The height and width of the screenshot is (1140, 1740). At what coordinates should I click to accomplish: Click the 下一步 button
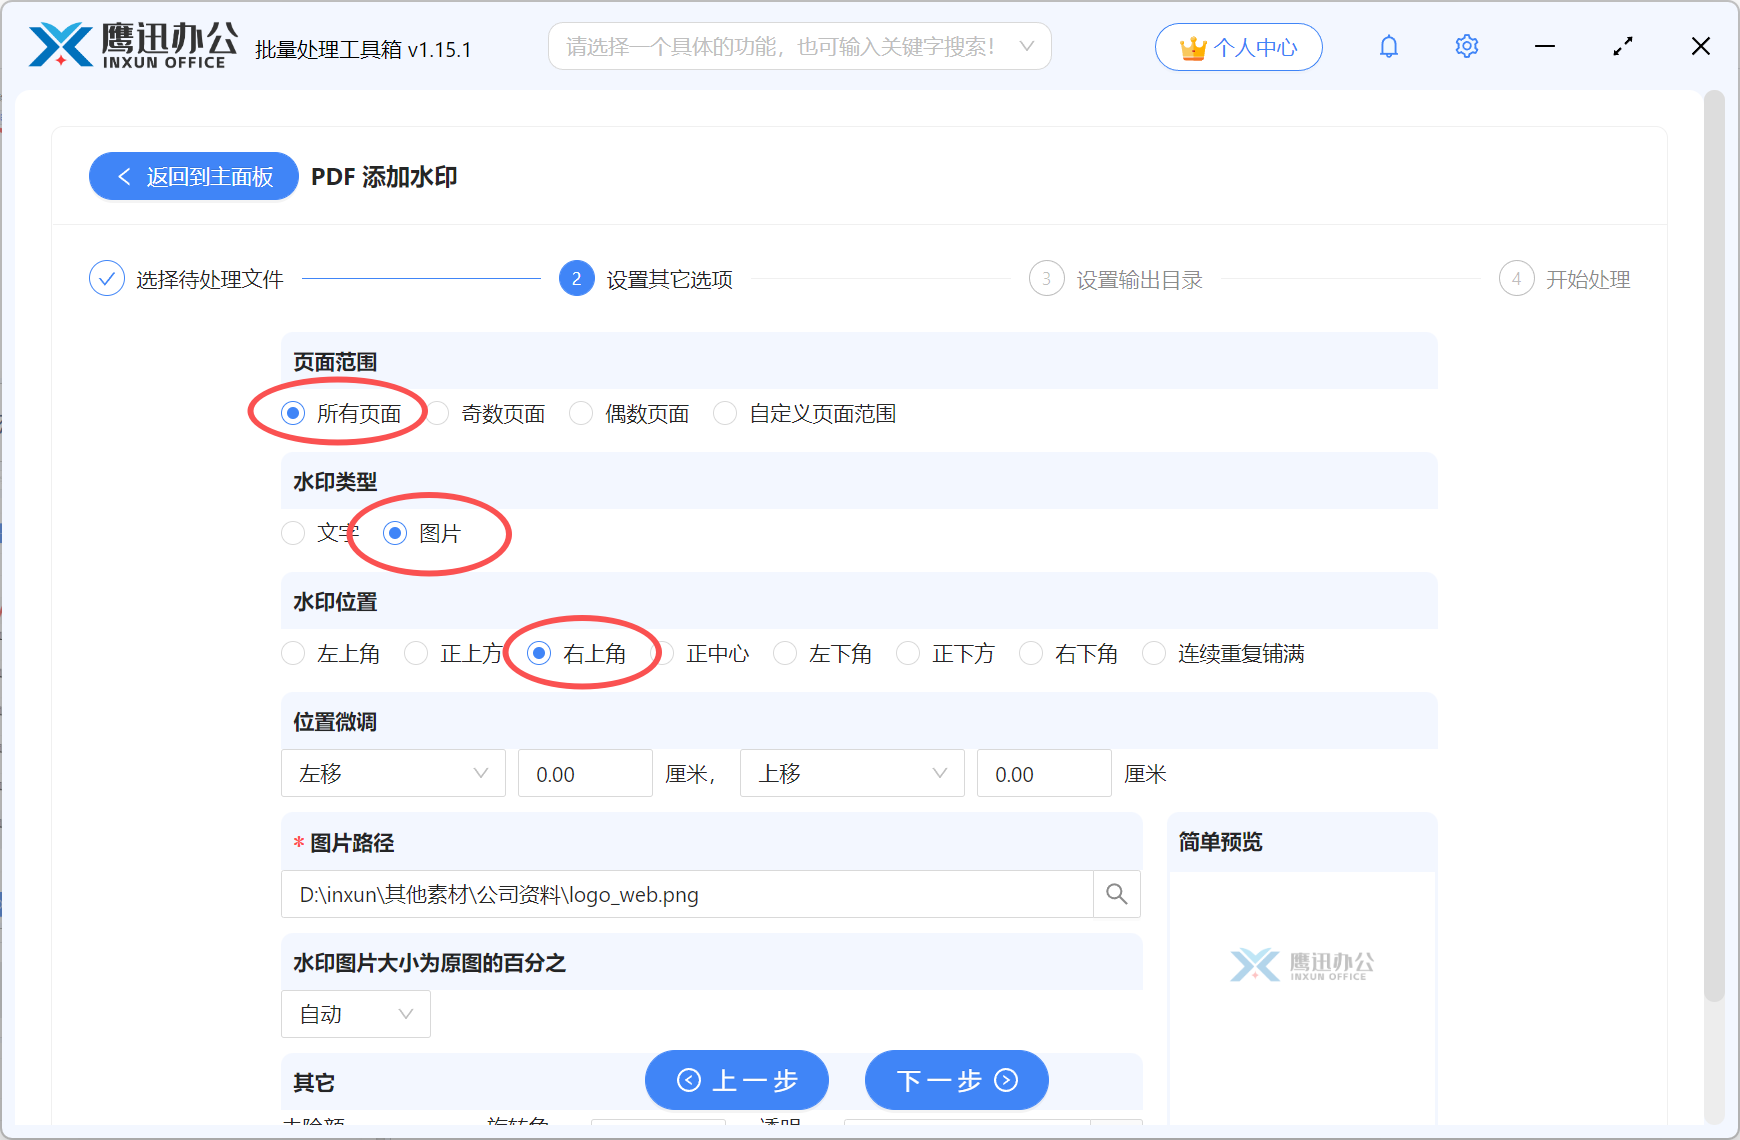pyautogui.click(x=955, y=1080)
